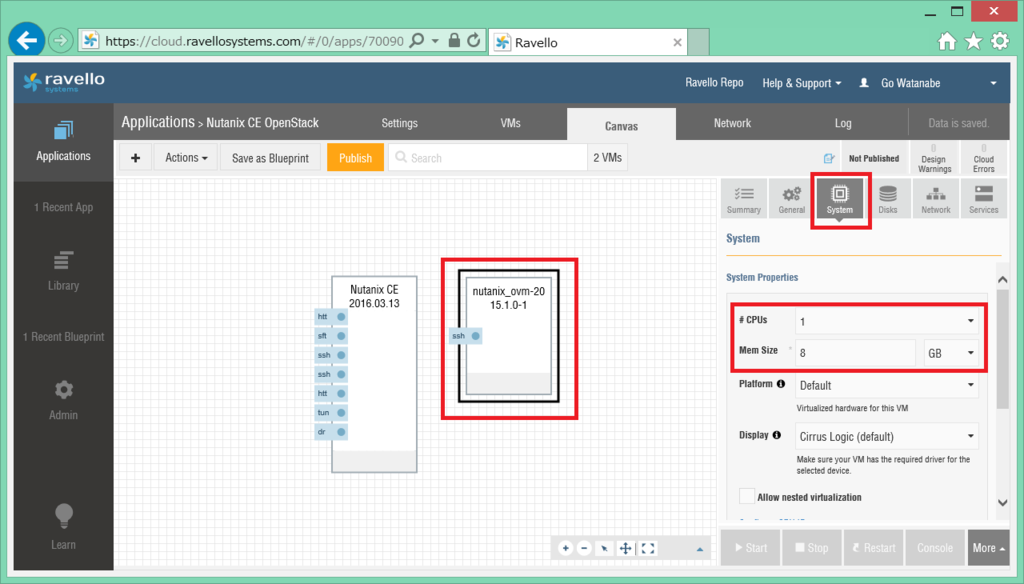This screenshot has height=584, width=1024.
Task: Select the System chip icon
Action: pyautogui.click(x=839, y=199)
